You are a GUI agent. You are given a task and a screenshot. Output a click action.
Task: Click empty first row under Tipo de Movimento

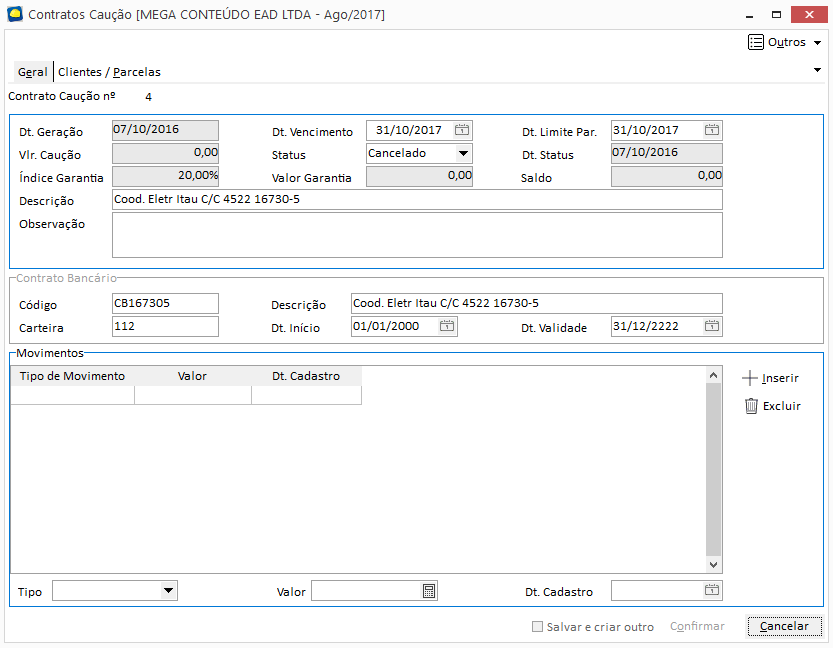tap(72, 395)
